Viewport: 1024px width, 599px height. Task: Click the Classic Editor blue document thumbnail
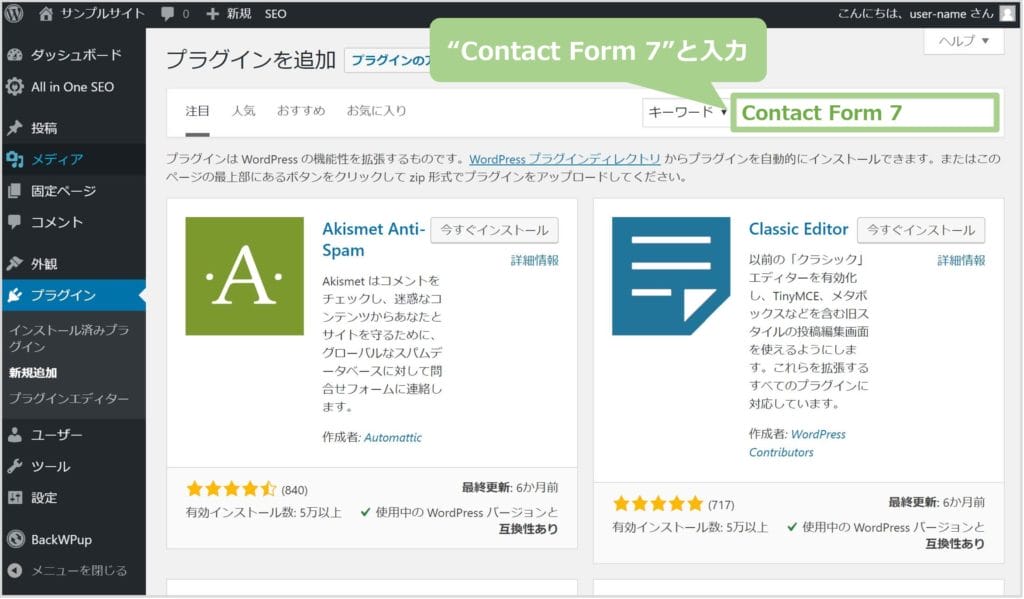tap(671, 276)
